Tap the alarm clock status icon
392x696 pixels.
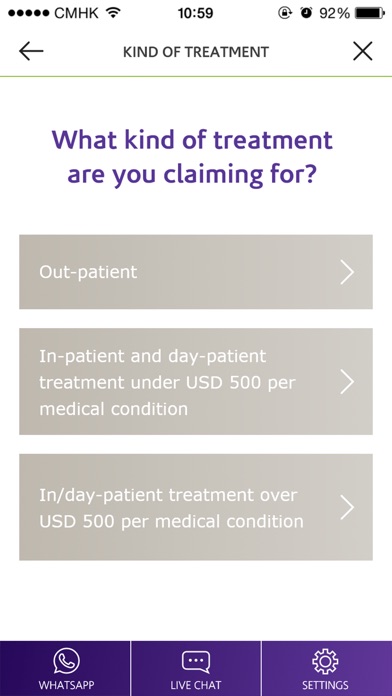click(306, 13)
